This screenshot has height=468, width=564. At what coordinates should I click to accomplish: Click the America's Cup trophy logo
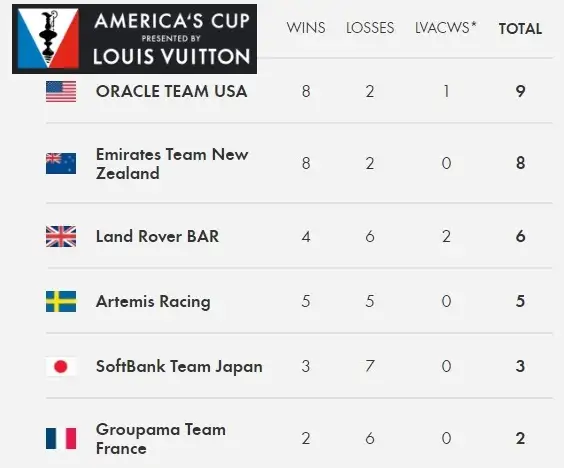pyautogui.click(x=48, y=38)
